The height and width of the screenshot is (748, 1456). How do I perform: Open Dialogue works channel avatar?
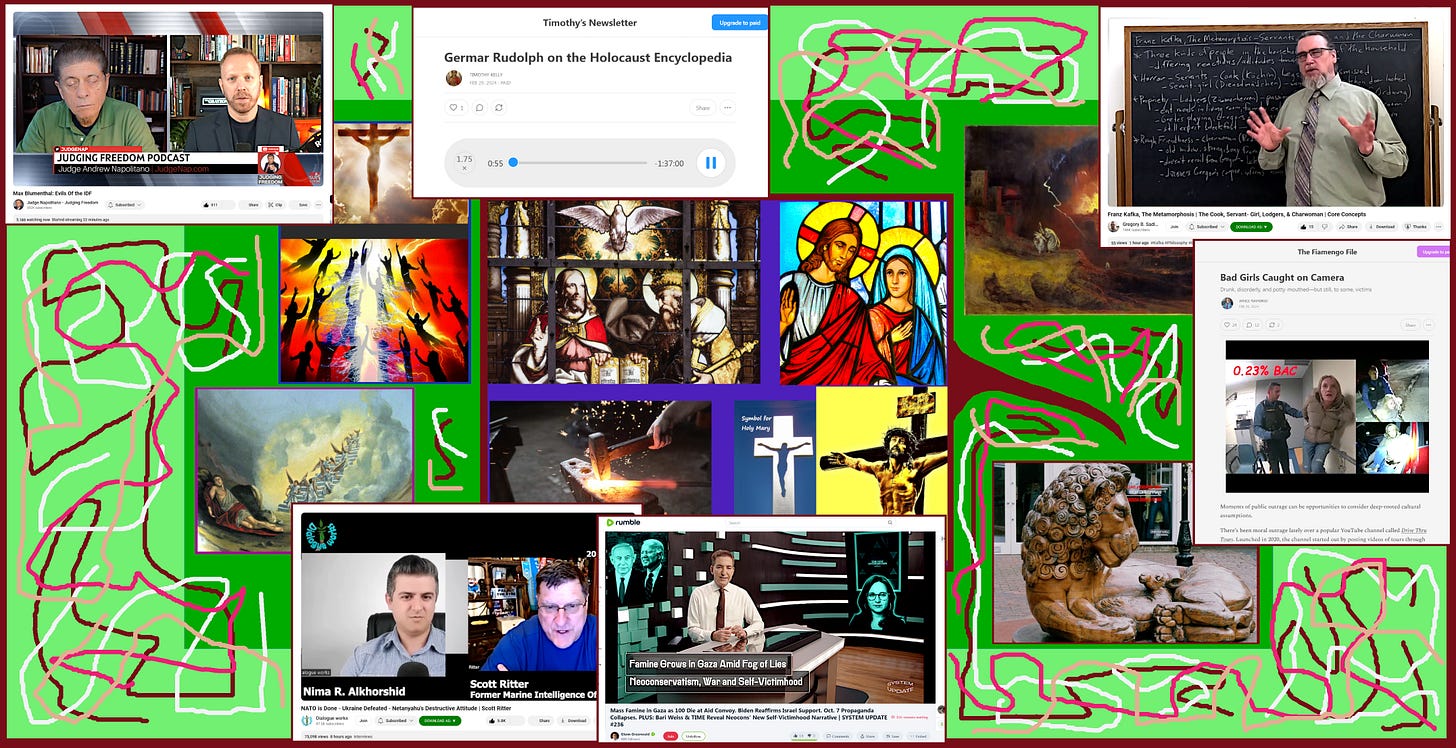pos(306,720)
